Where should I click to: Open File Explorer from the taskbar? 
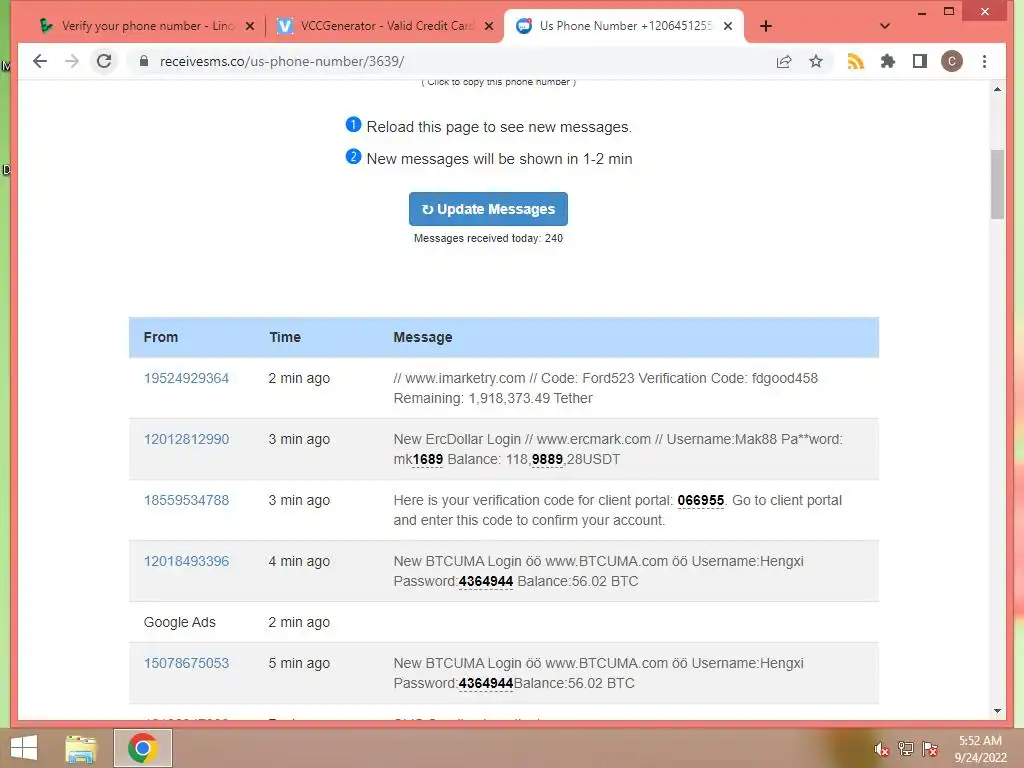pyautogui.click(x=81, y=748)
